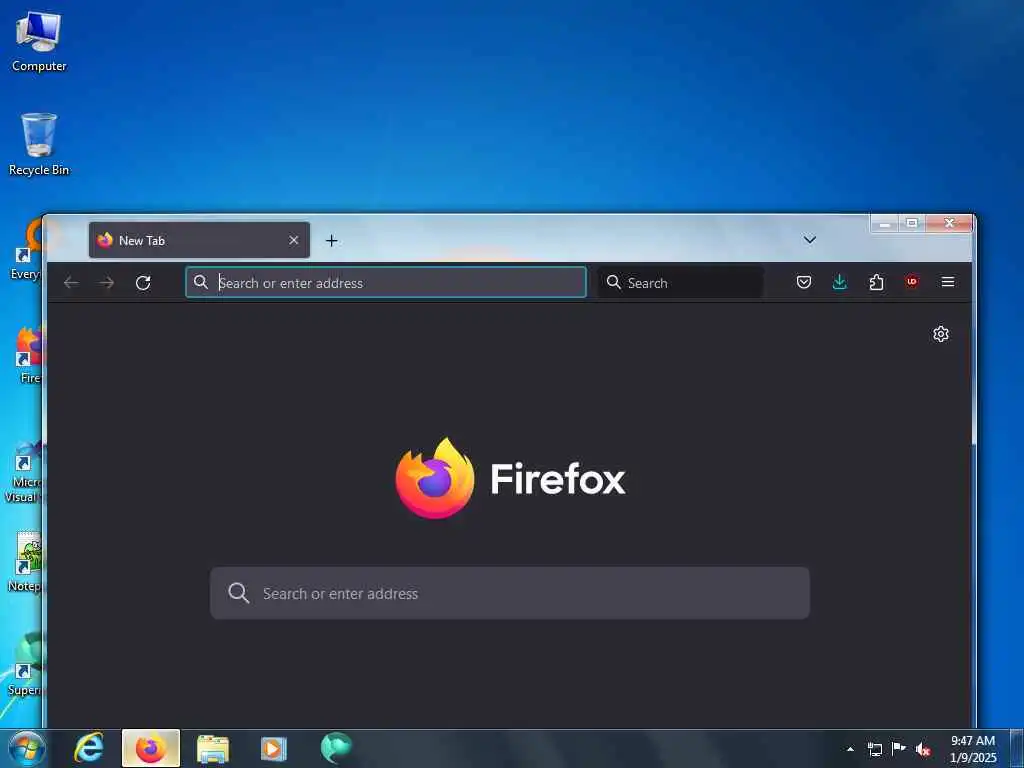This screenshot has width=1024, height=768.
Task: Open Windows Media Player taskbar icon
Action: tap(274, 749)
